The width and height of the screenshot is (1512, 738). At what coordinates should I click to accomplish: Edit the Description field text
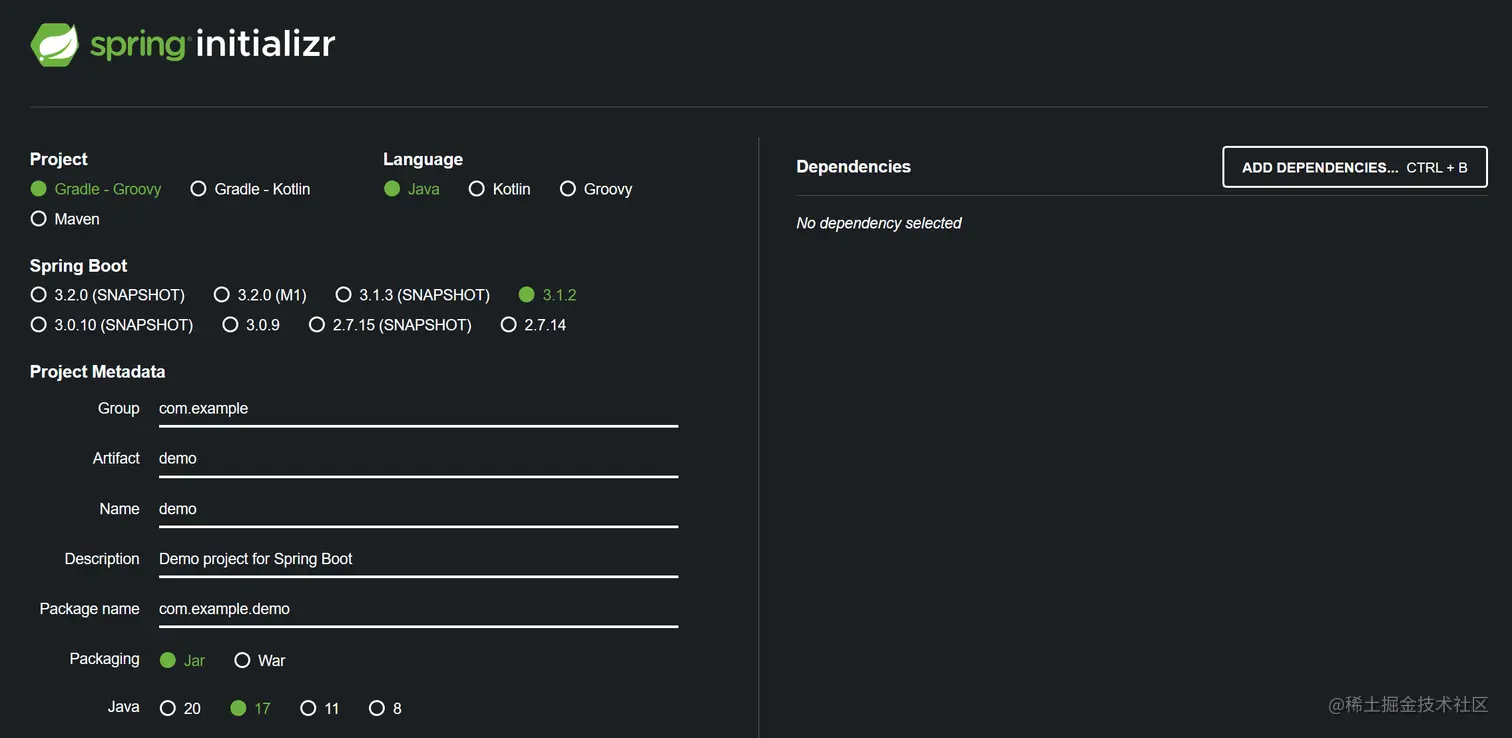point(418,559)
